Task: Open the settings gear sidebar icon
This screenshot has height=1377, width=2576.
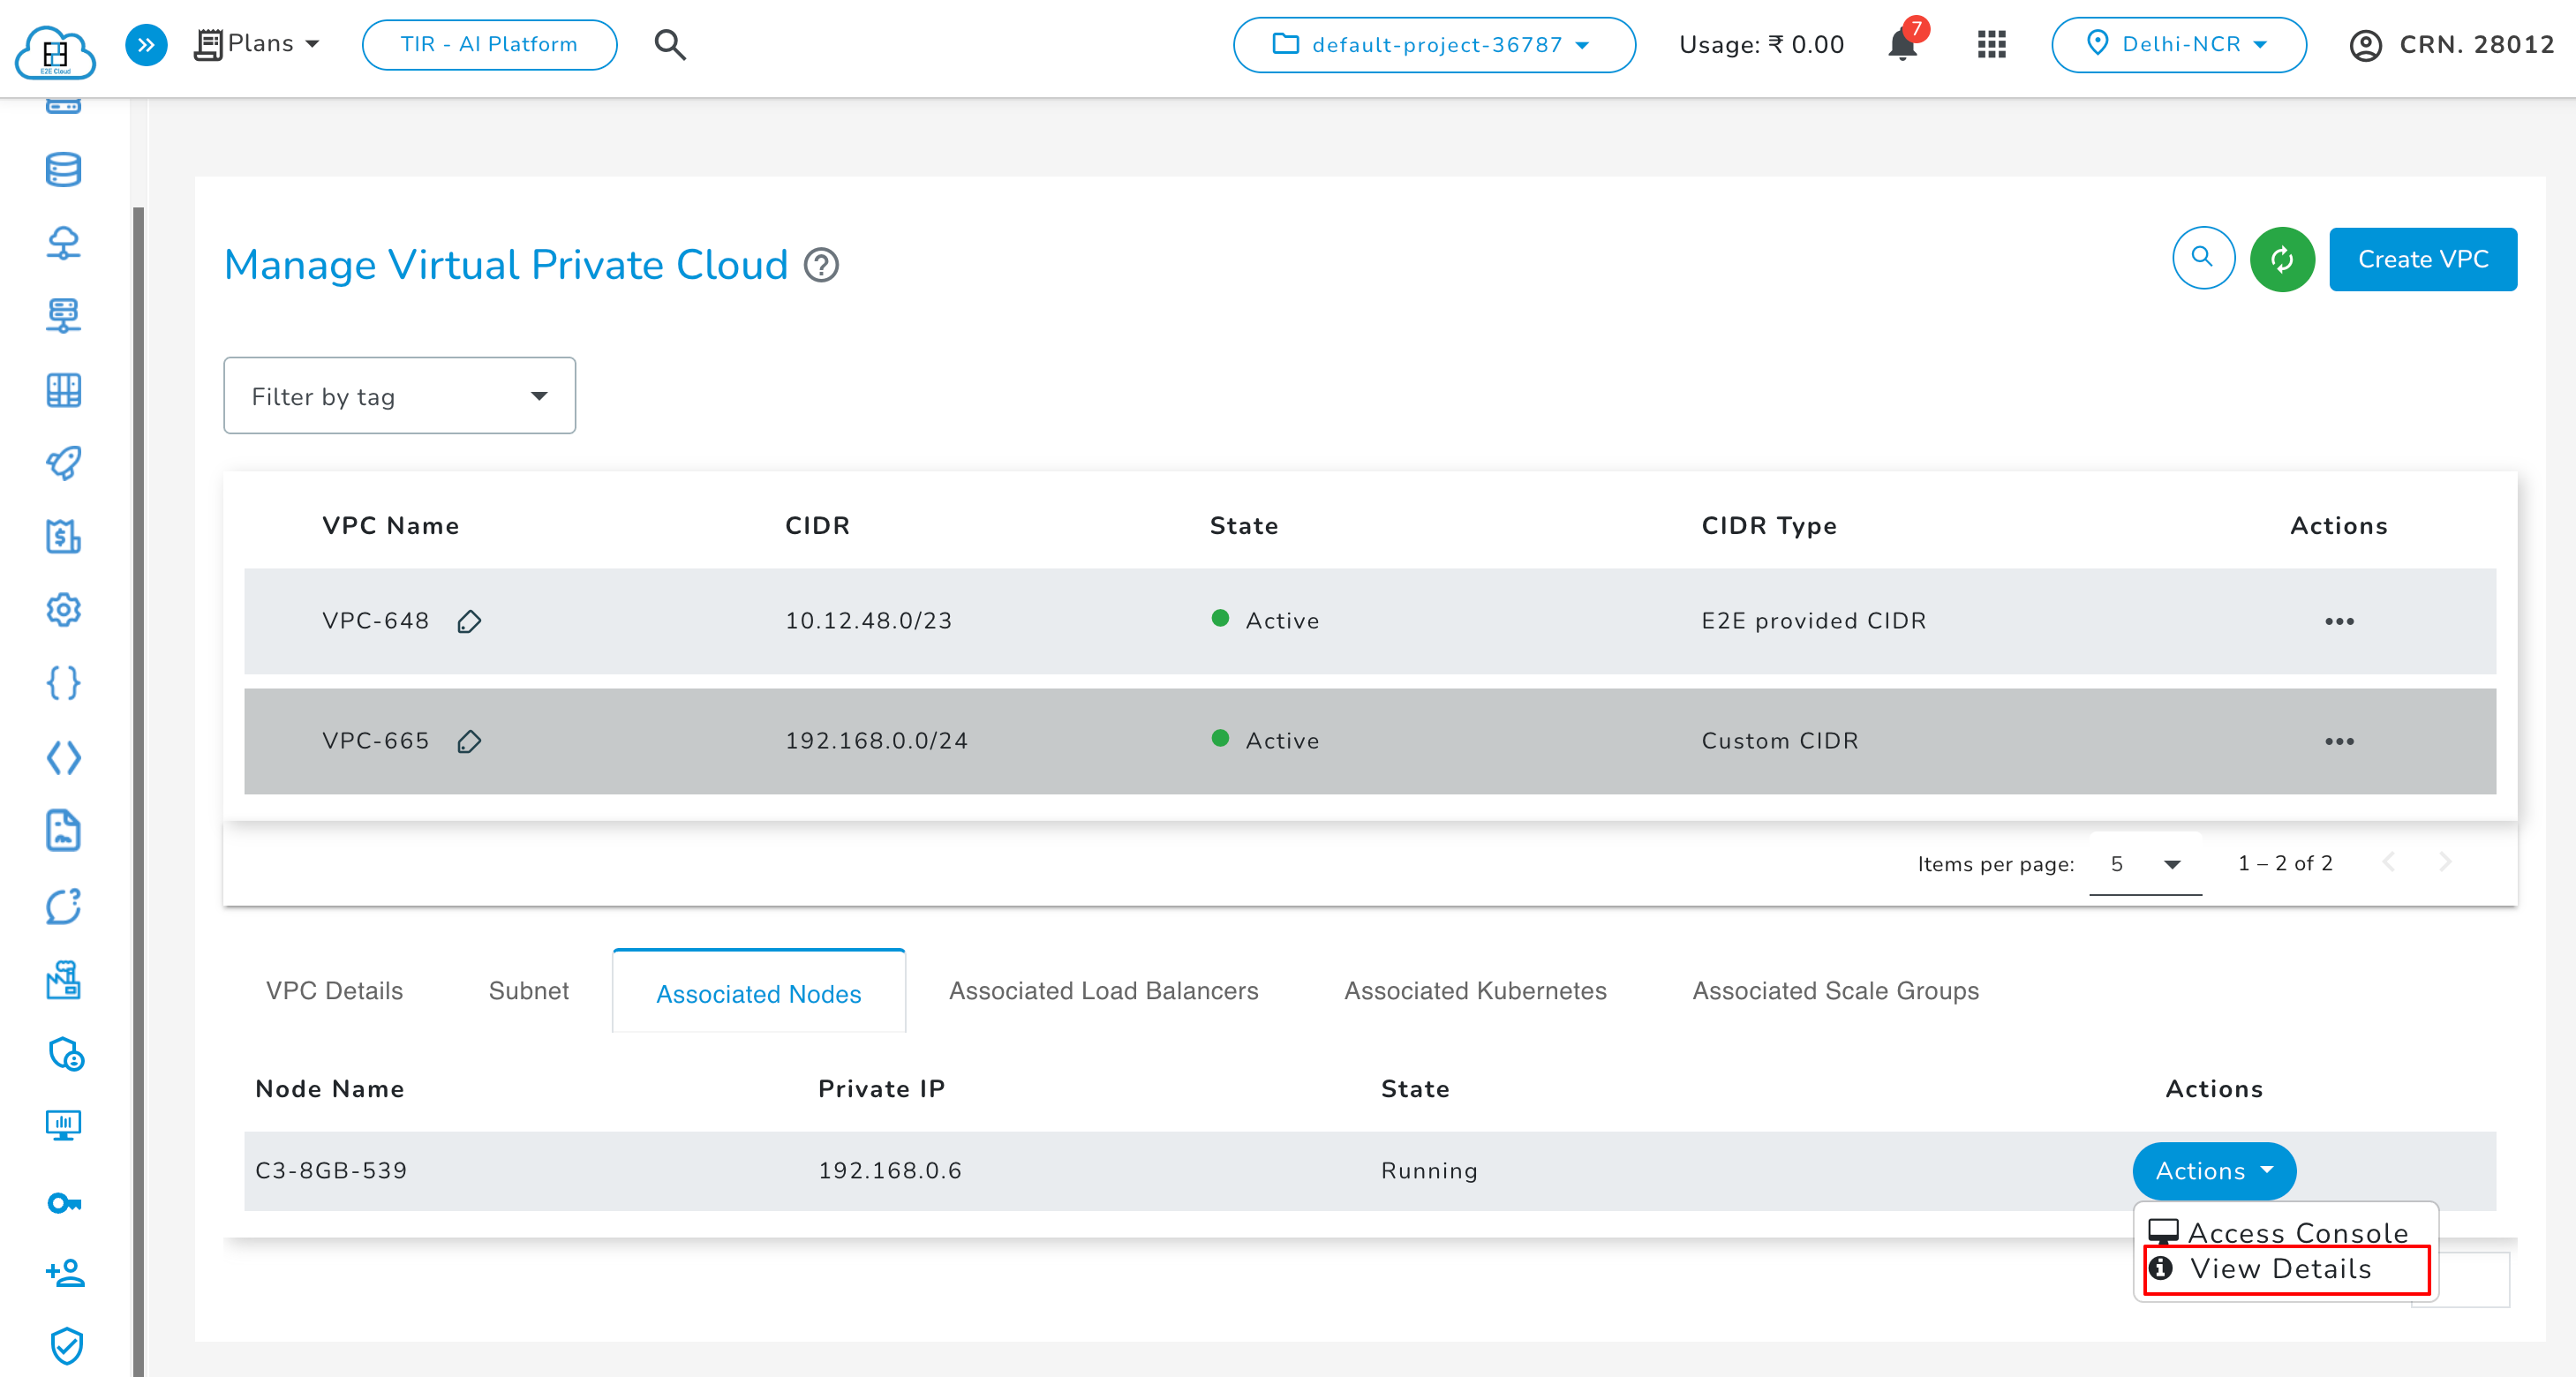Action: pyautogui.click(x=63, y=610)
